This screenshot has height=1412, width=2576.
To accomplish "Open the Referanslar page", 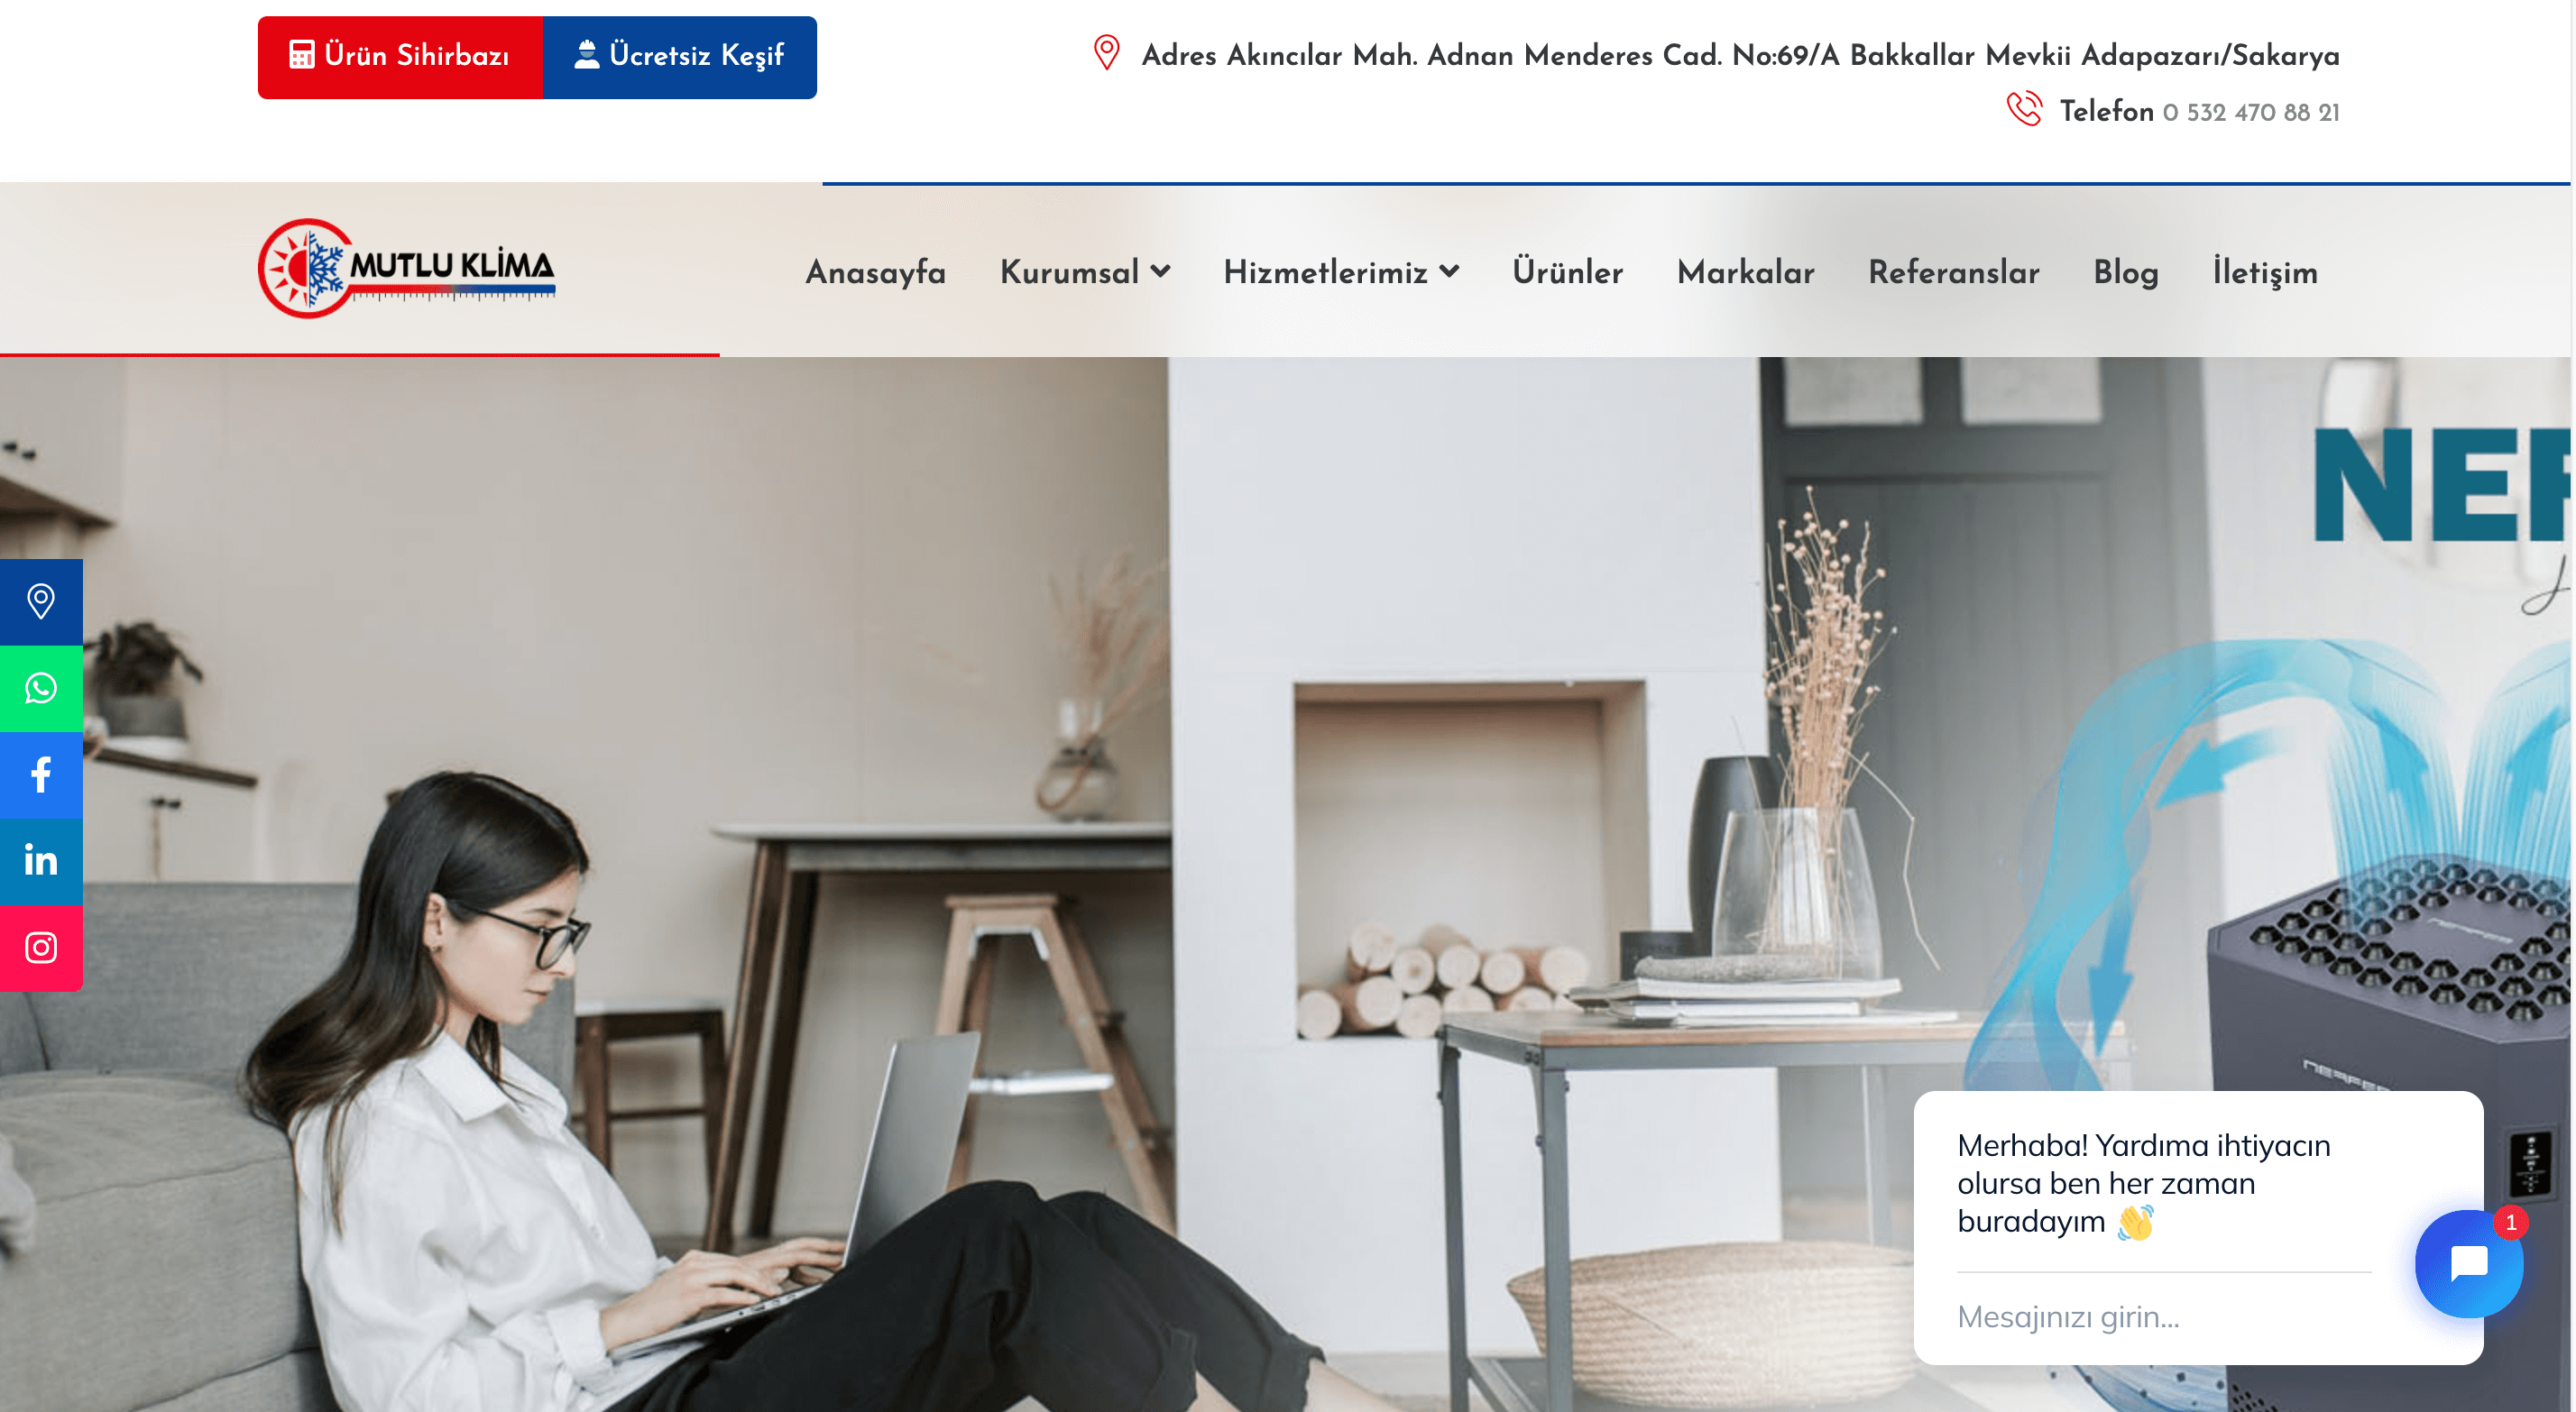I will click(x=1953, y=272).
